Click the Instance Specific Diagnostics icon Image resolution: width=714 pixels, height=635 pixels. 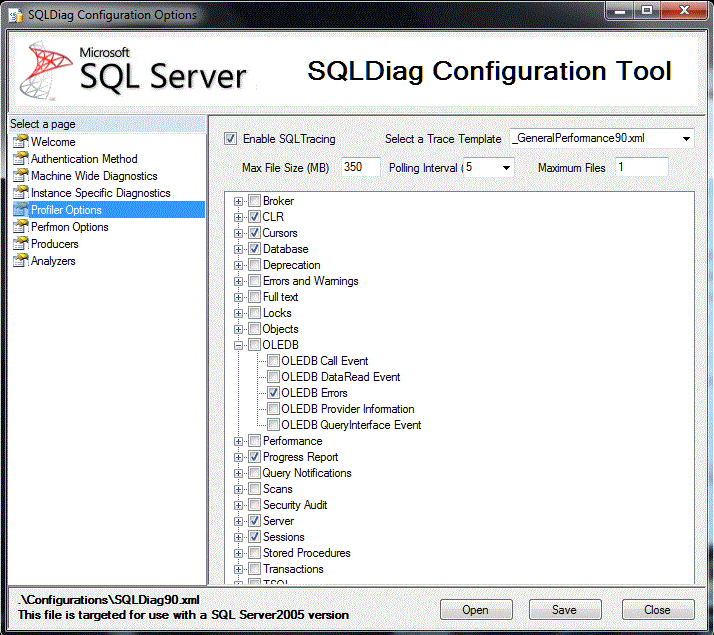[20, 193]
